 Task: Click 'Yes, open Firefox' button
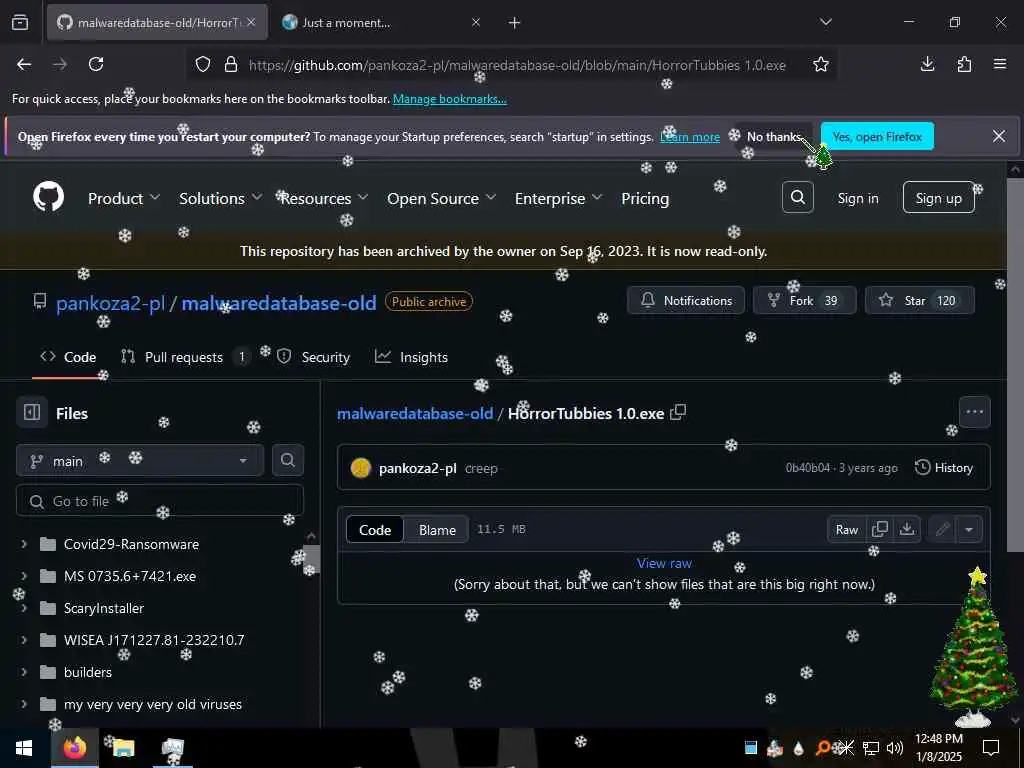point(877,136)
